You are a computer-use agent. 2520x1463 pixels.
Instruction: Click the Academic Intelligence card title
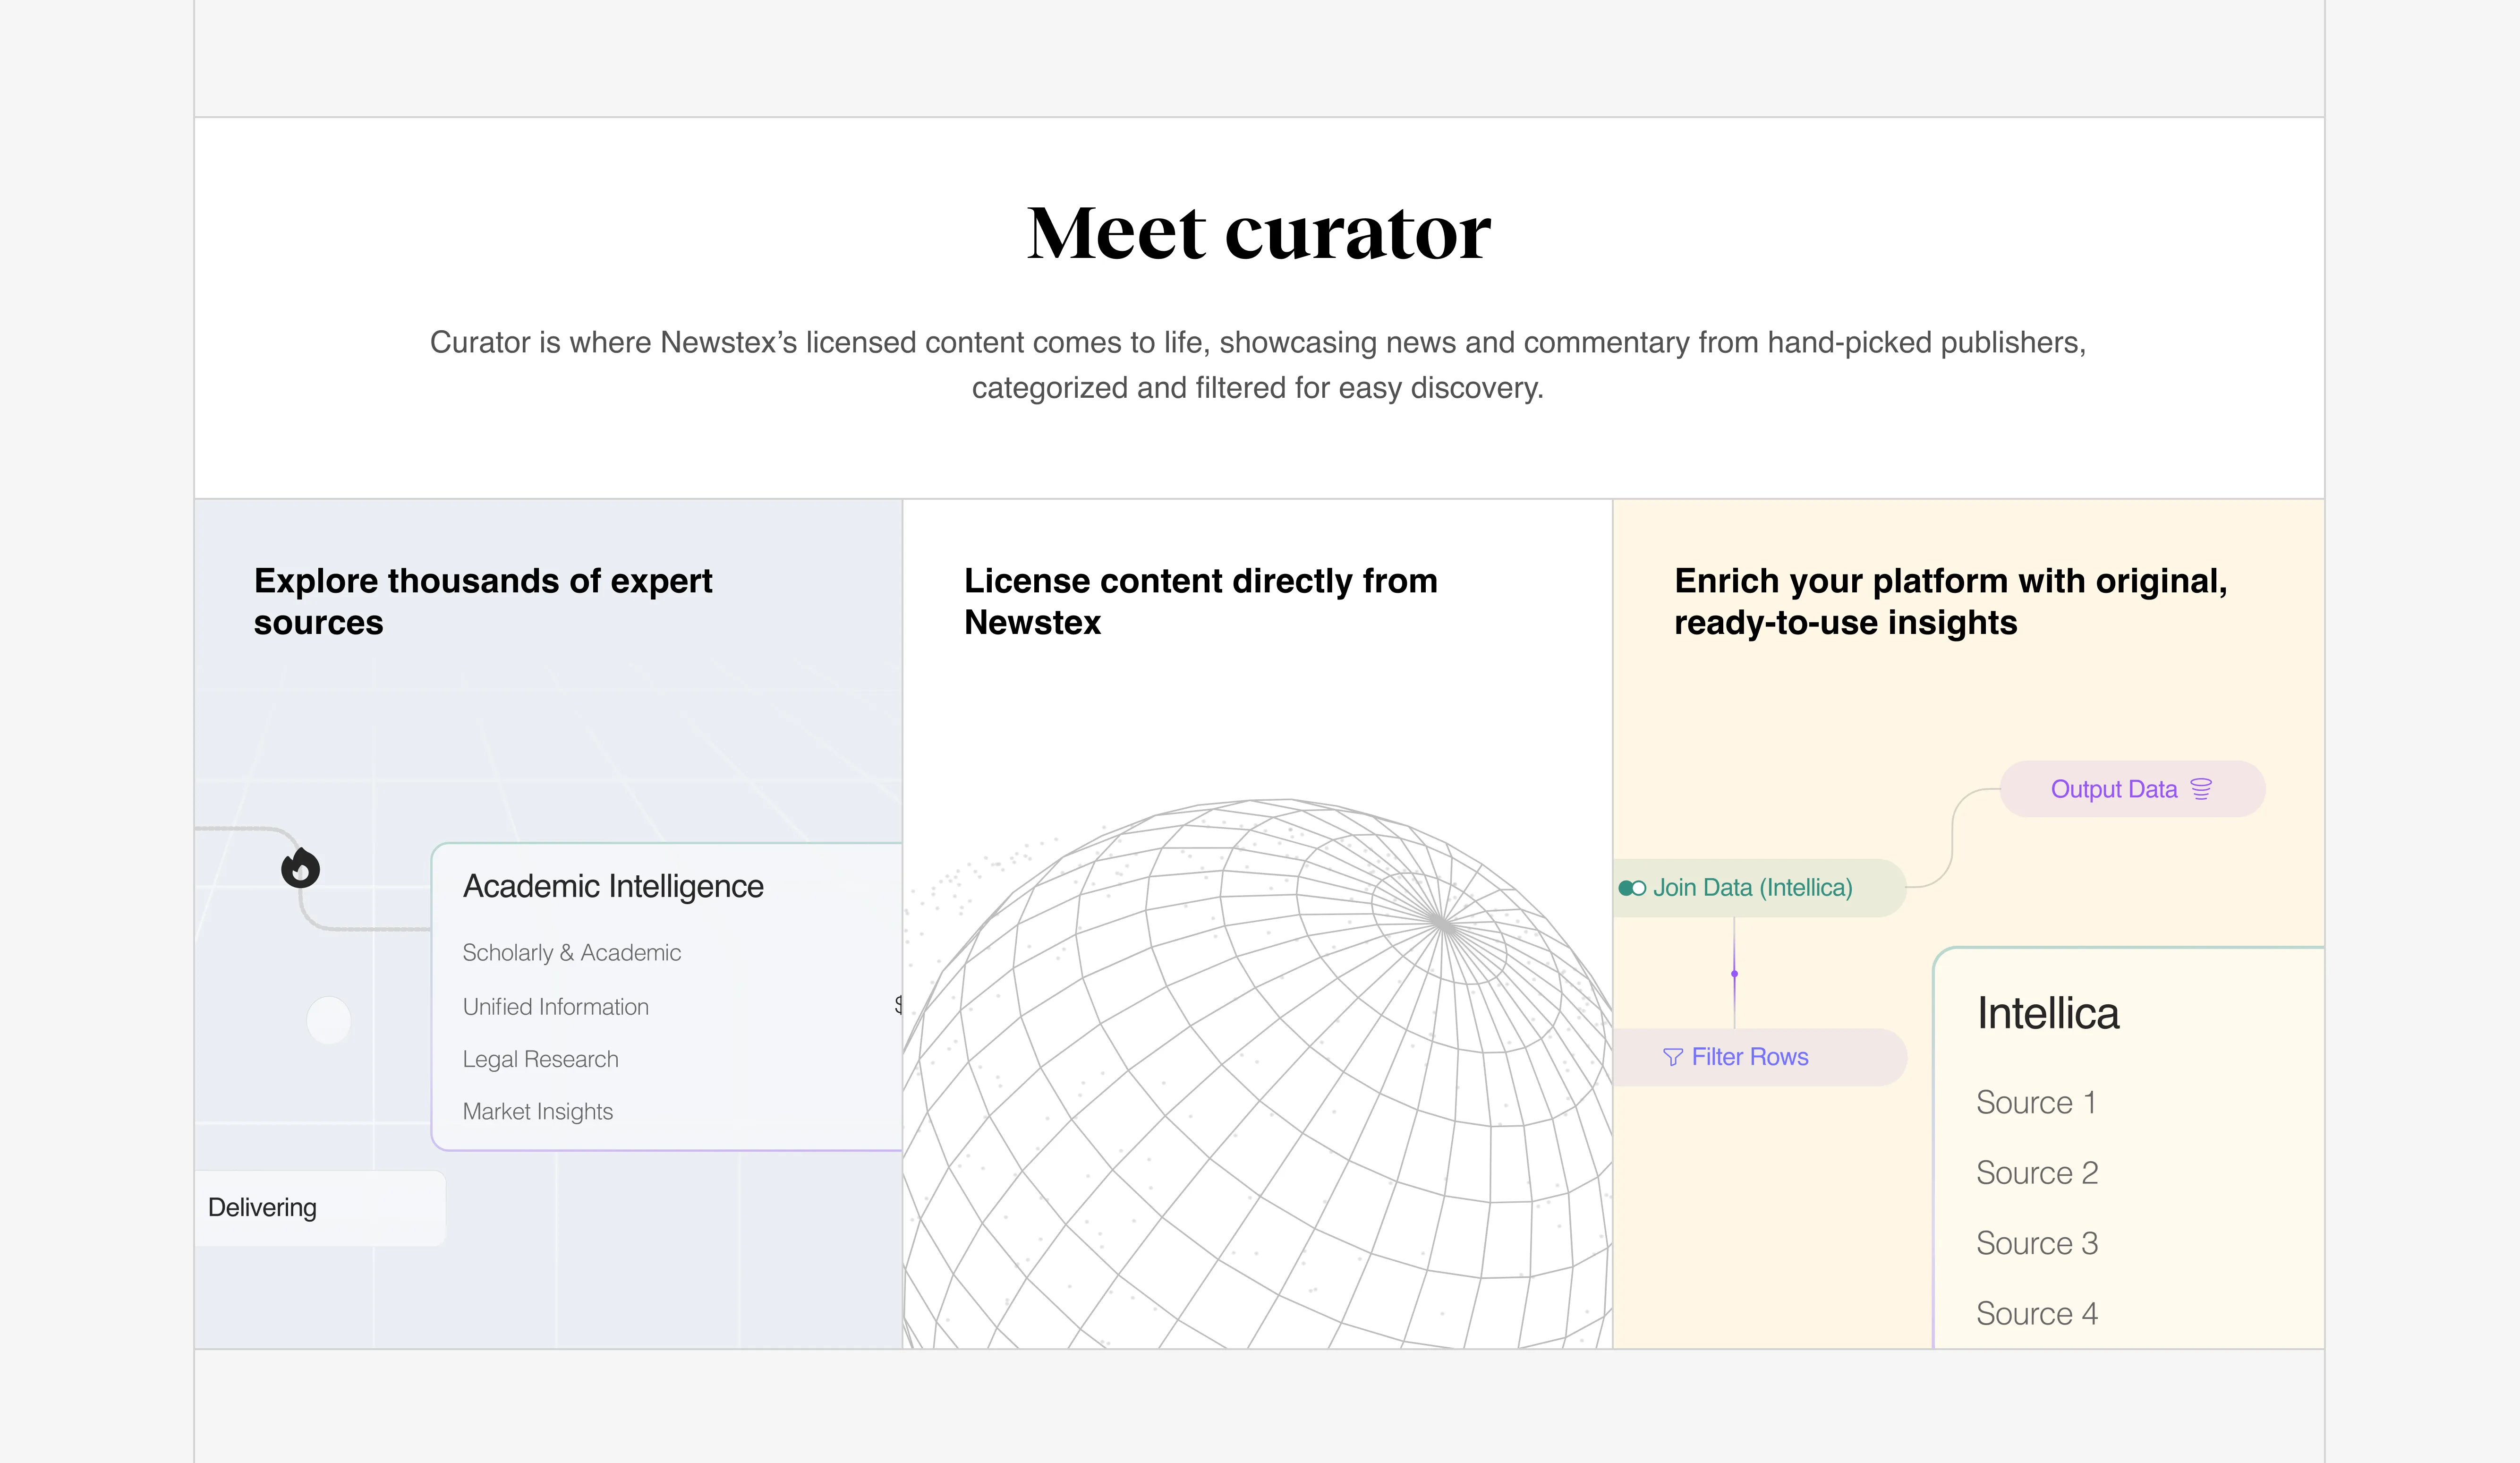point(613,886)
